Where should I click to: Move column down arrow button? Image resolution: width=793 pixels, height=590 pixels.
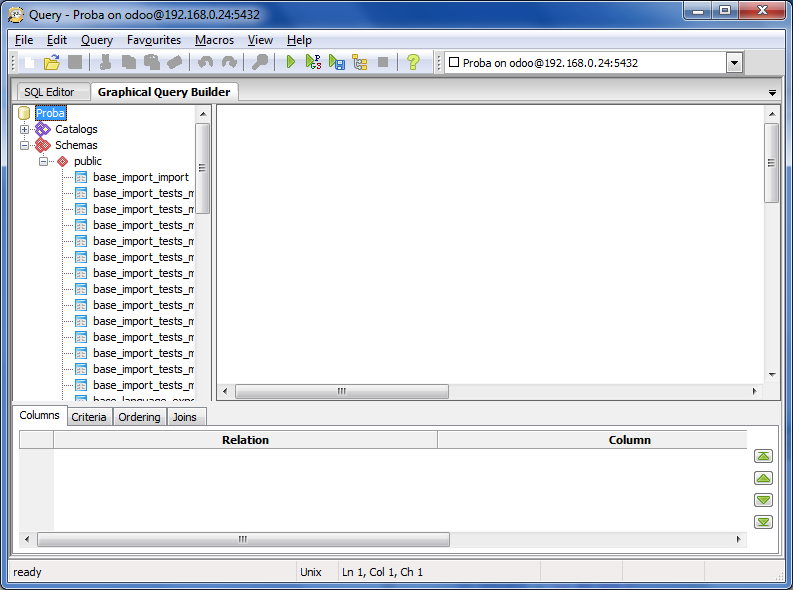point(763,500)
